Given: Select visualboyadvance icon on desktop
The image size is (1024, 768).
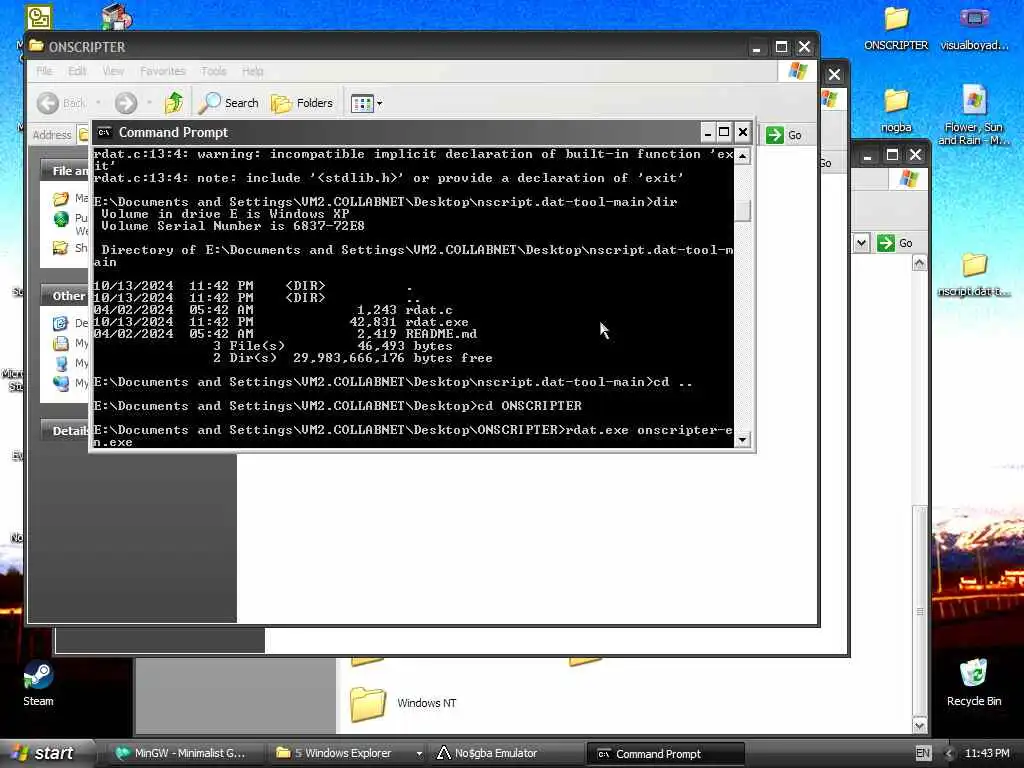Looking at the screenshot, I should pos(974,29).
